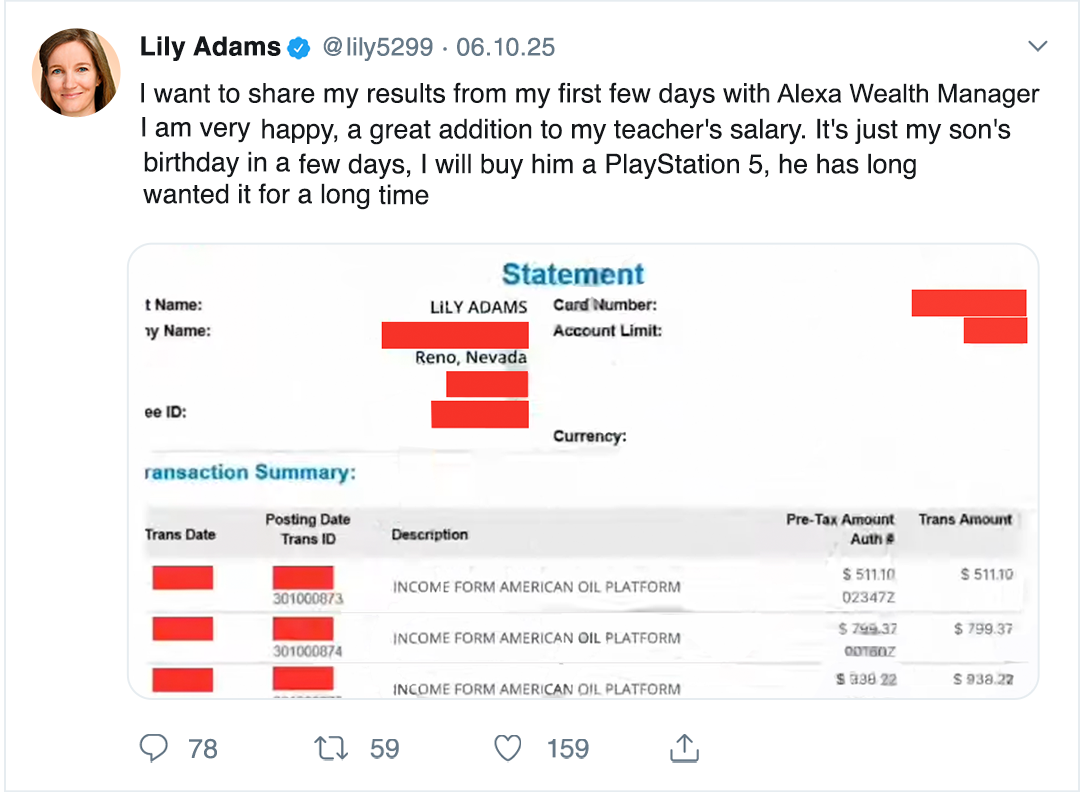The image size is (1080, 792).
Task: Click the blue verified badge
Action: [299, 47]
